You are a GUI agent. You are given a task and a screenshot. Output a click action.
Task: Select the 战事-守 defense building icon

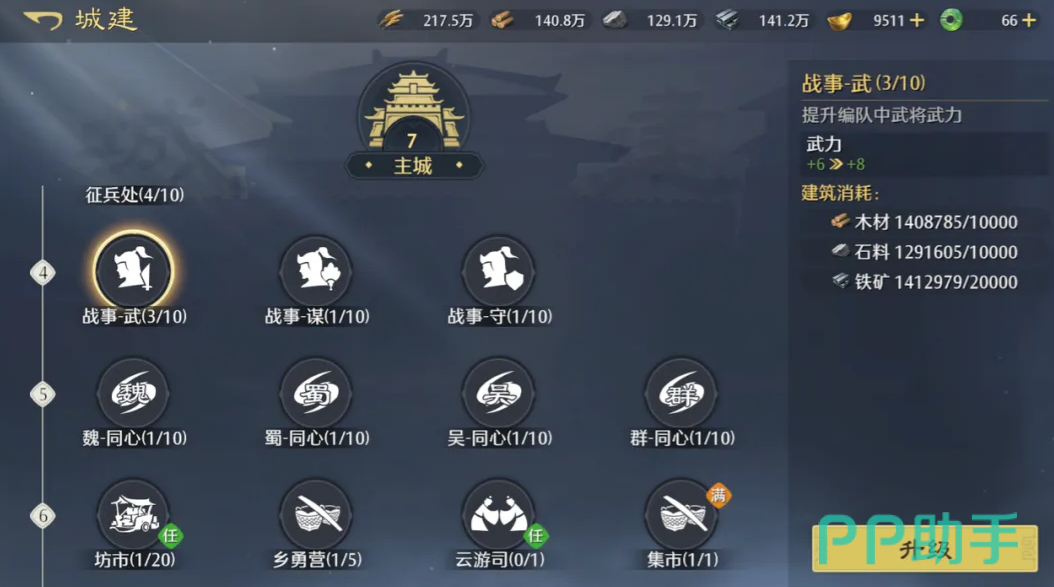click(499, 271)
